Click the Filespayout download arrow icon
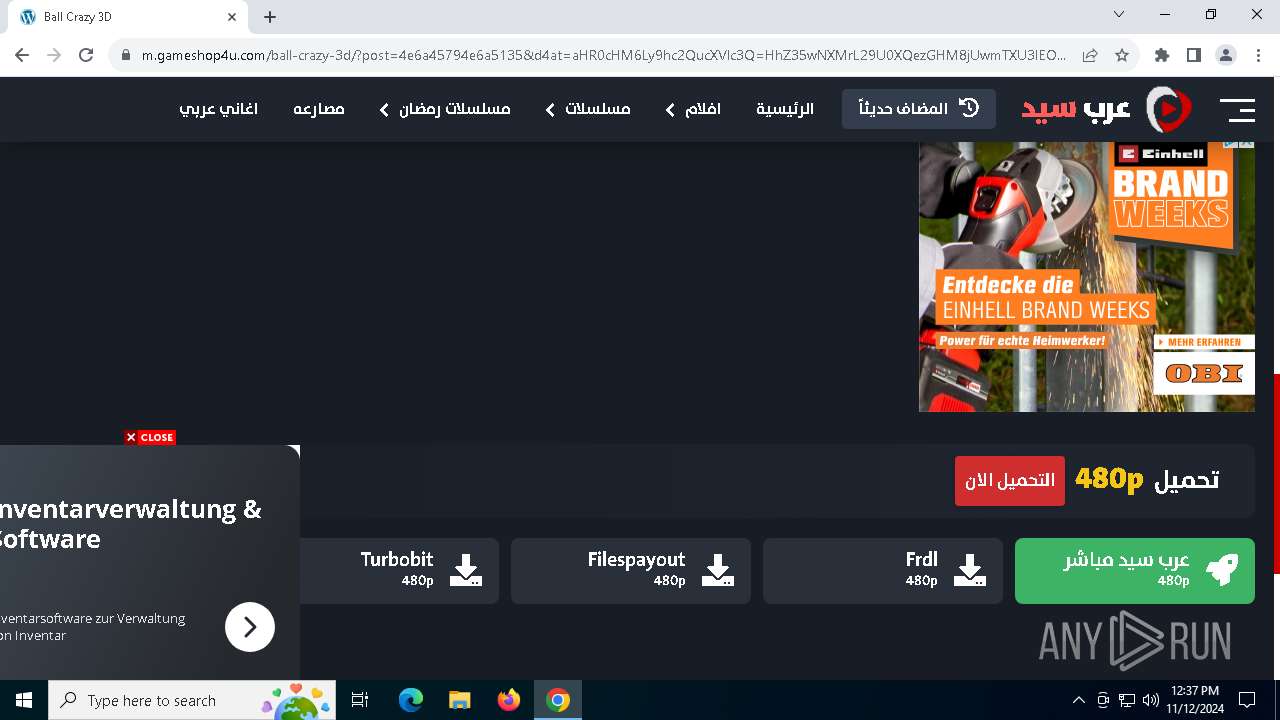The height and width of the screenshot is (720, 1280). point(717,570)
